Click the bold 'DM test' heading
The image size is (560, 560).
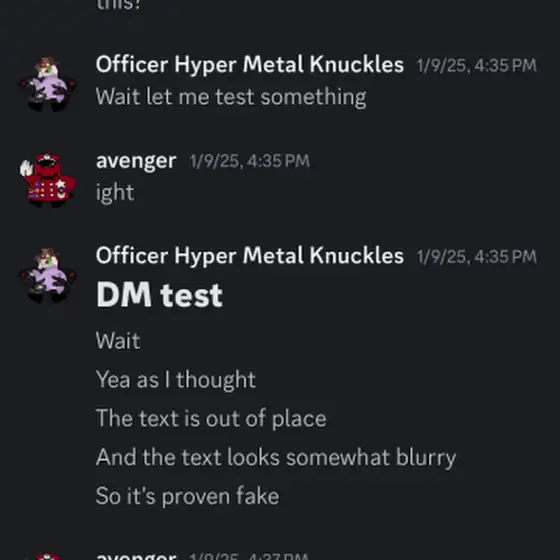coord(159,295)
